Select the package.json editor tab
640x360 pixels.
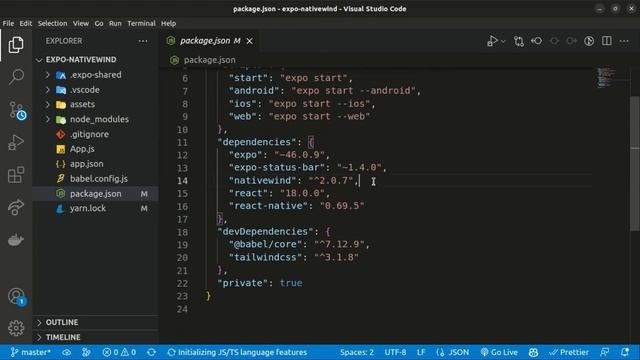(x=209, y=41)
